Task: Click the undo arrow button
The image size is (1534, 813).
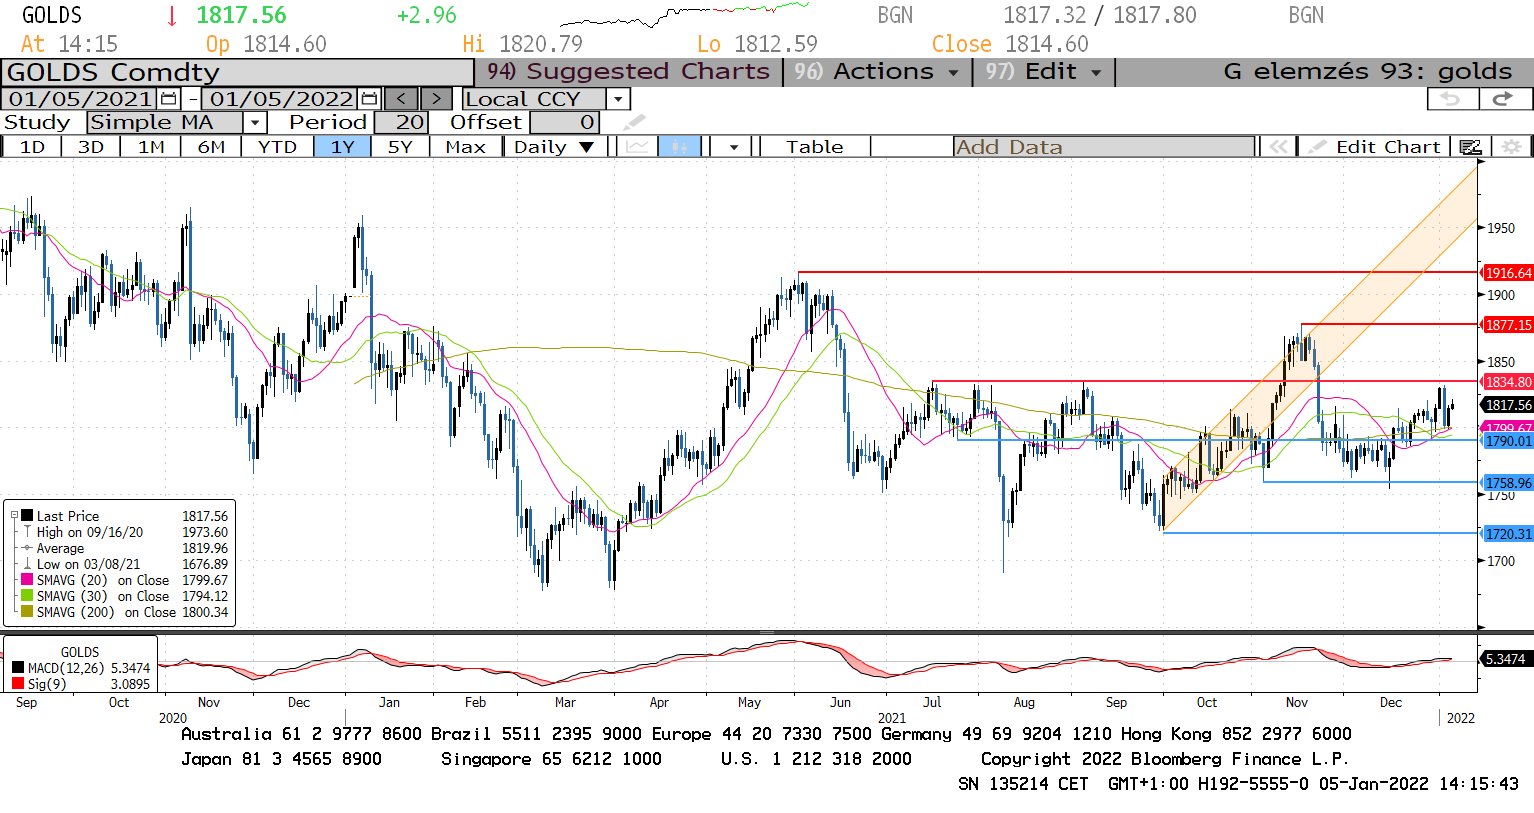Action: 1451,99
